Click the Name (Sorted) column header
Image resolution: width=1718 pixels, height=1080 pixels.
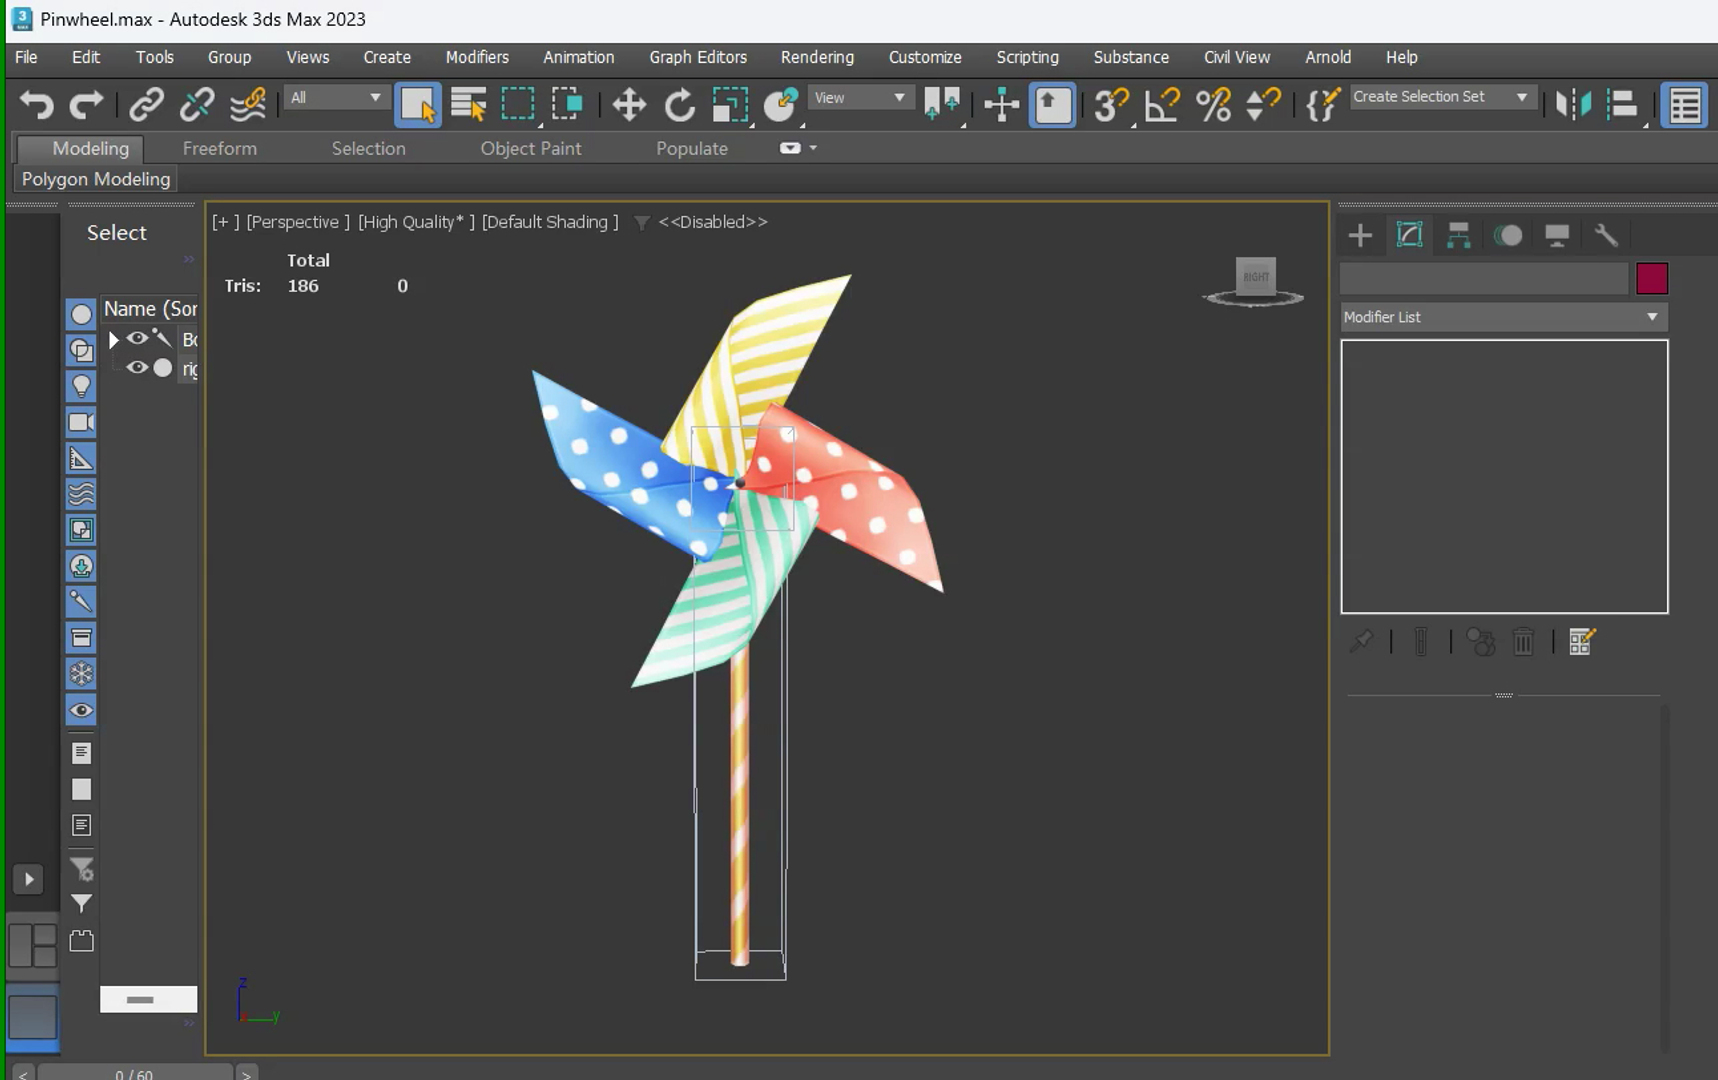tap(150, 309)
